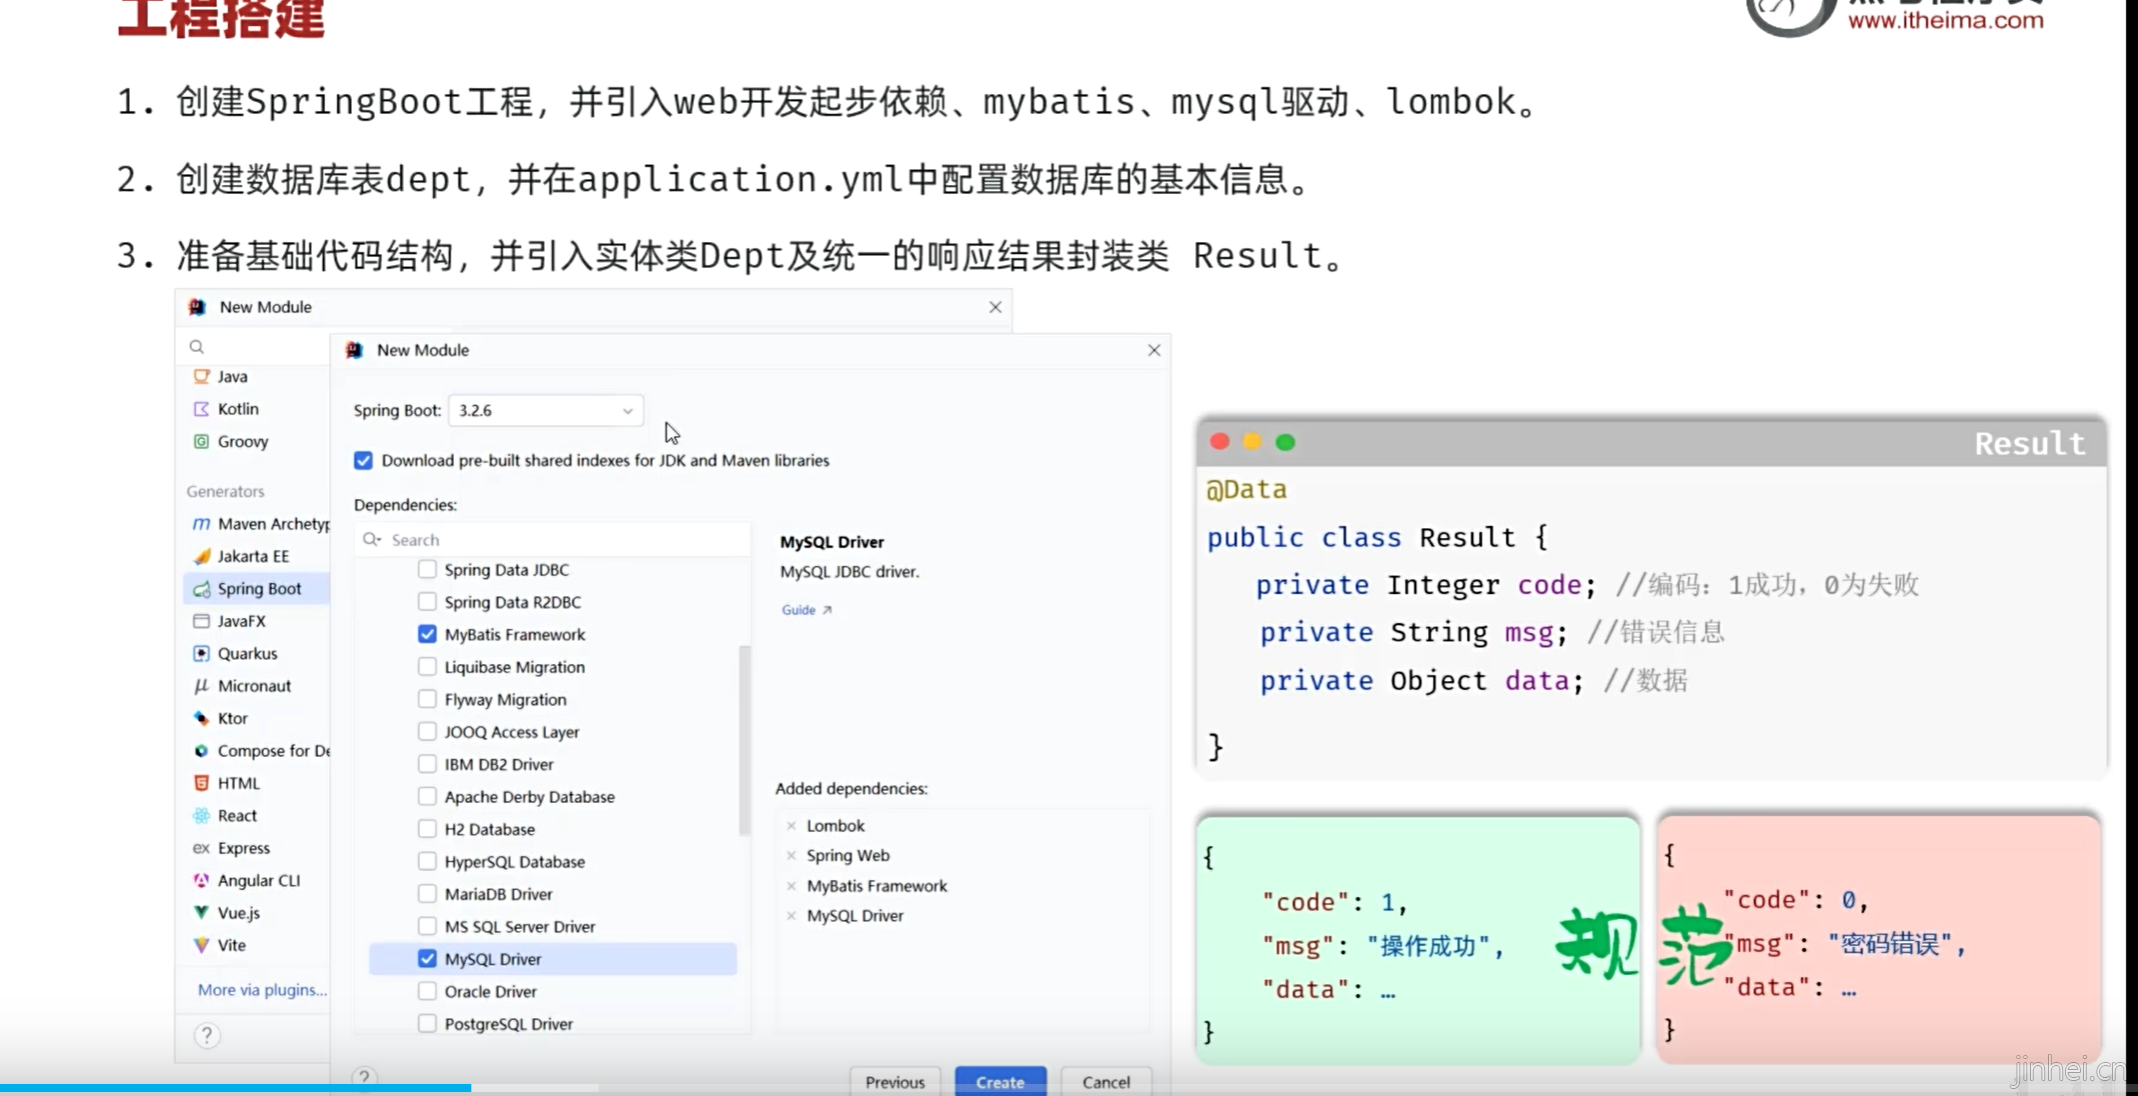Choose the Vite generator icon
2138x1096 pixels.
(x=201, y=945)
